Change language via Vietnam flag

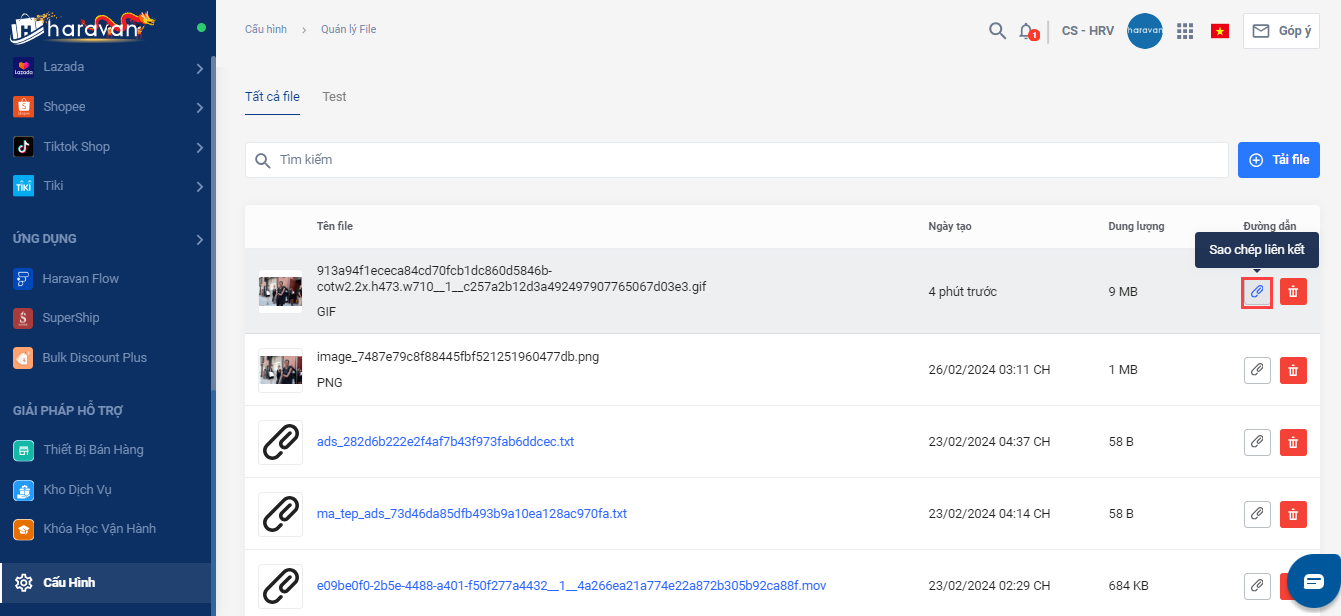1219,31
